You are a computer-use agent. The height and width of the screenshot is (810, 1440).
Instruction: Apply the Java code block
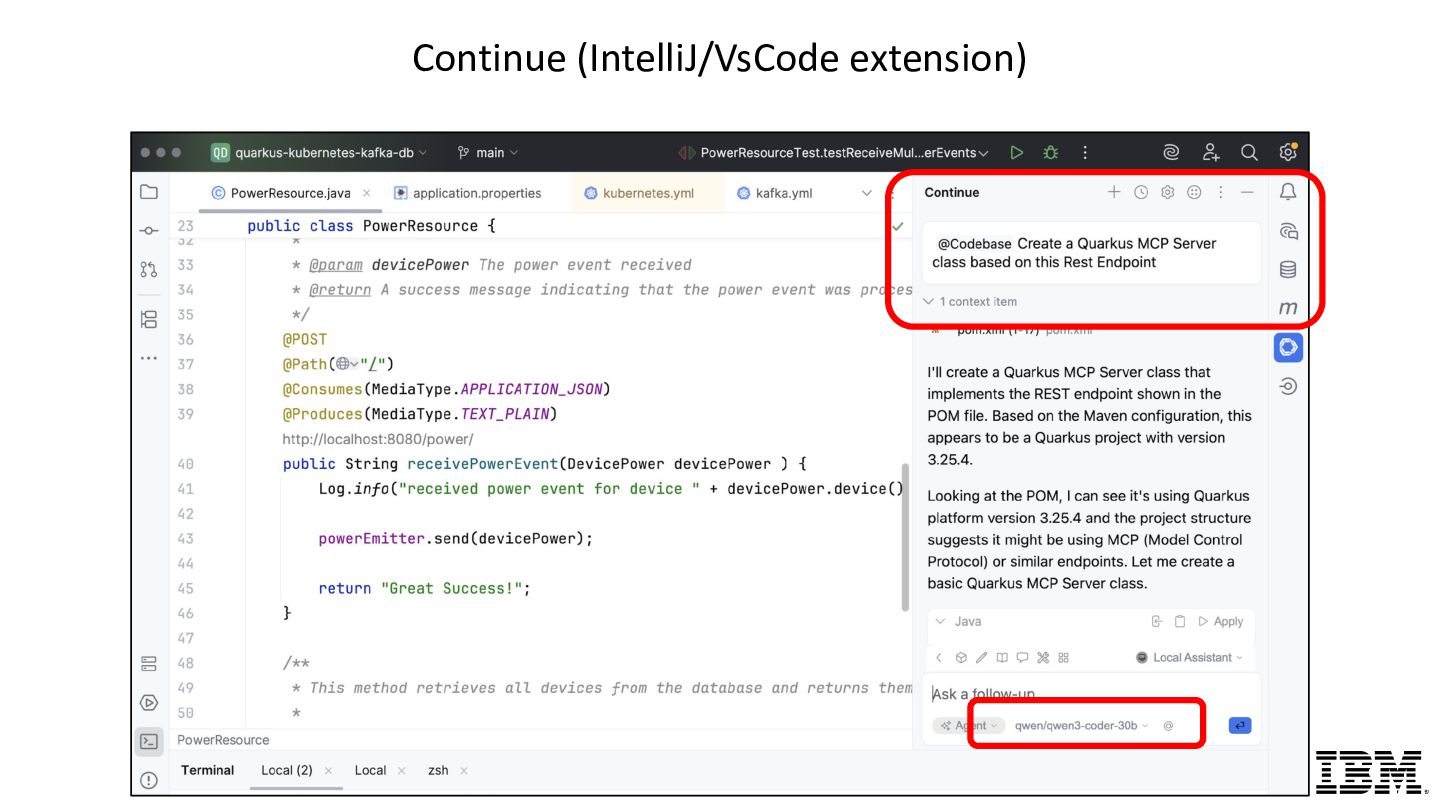pyautogui.click(x=1220, y=621)
